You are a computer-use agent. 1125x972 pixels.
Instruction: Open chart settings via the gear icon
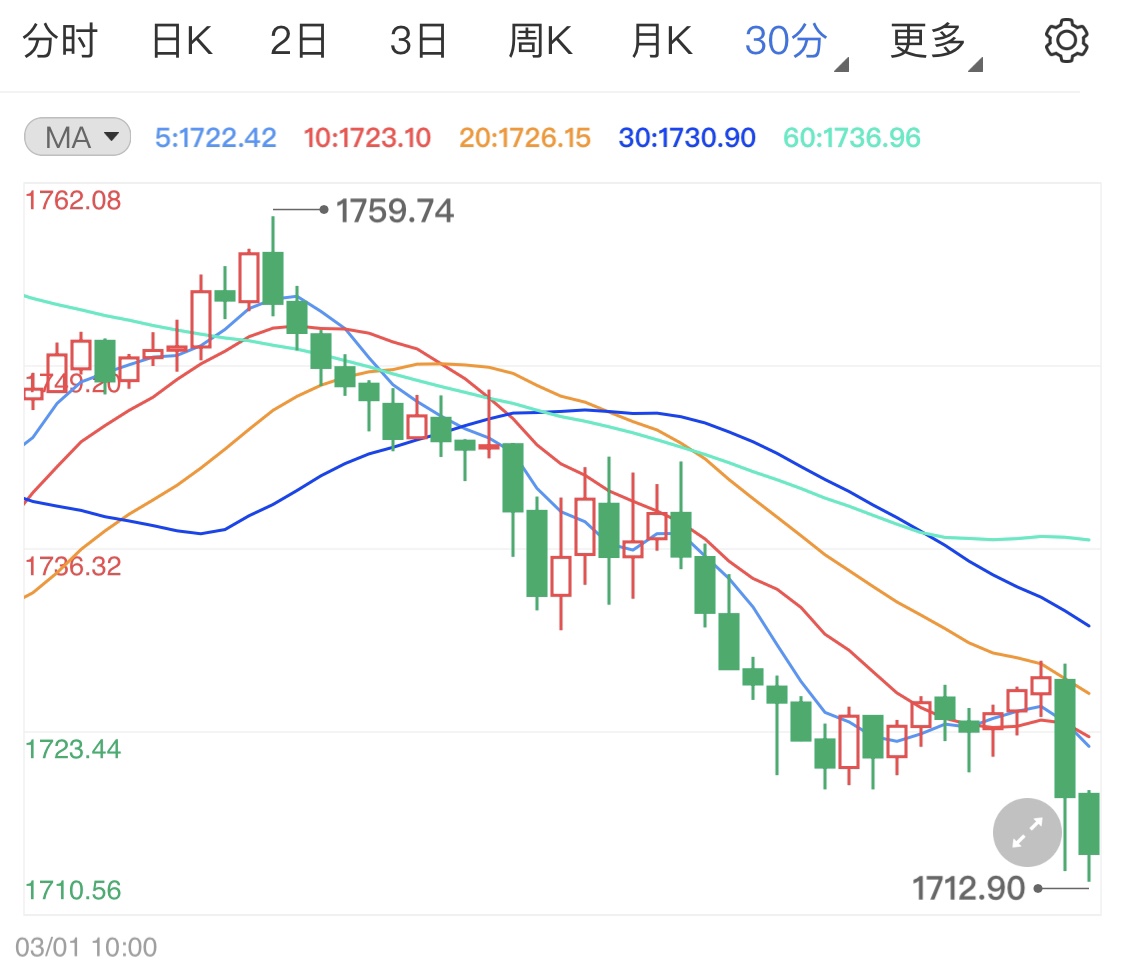(x=1067, y=40)
